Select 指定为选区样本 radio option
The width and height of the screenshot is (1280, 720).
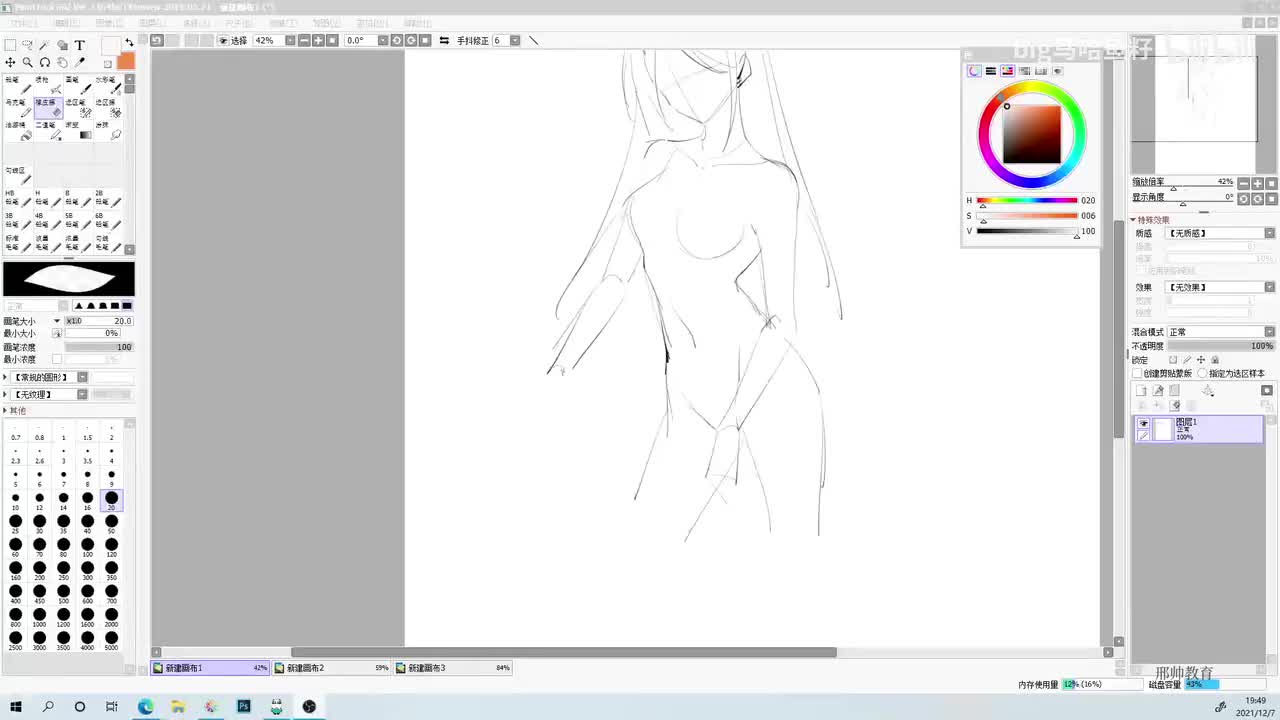point(1202,373)
